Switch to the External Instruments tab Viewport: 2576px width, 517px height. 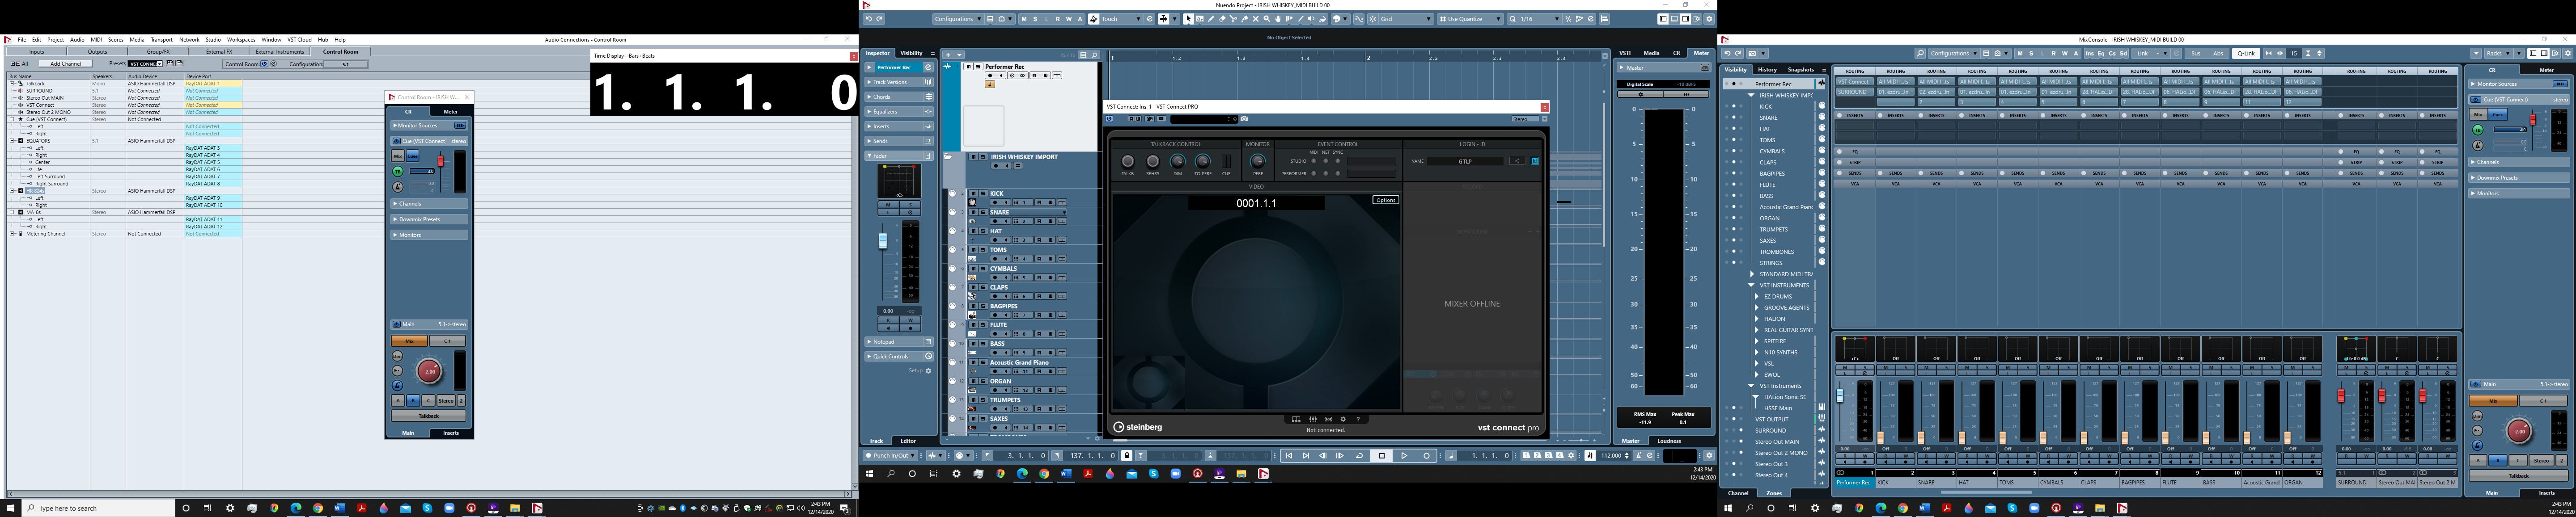tap(280, 51)
